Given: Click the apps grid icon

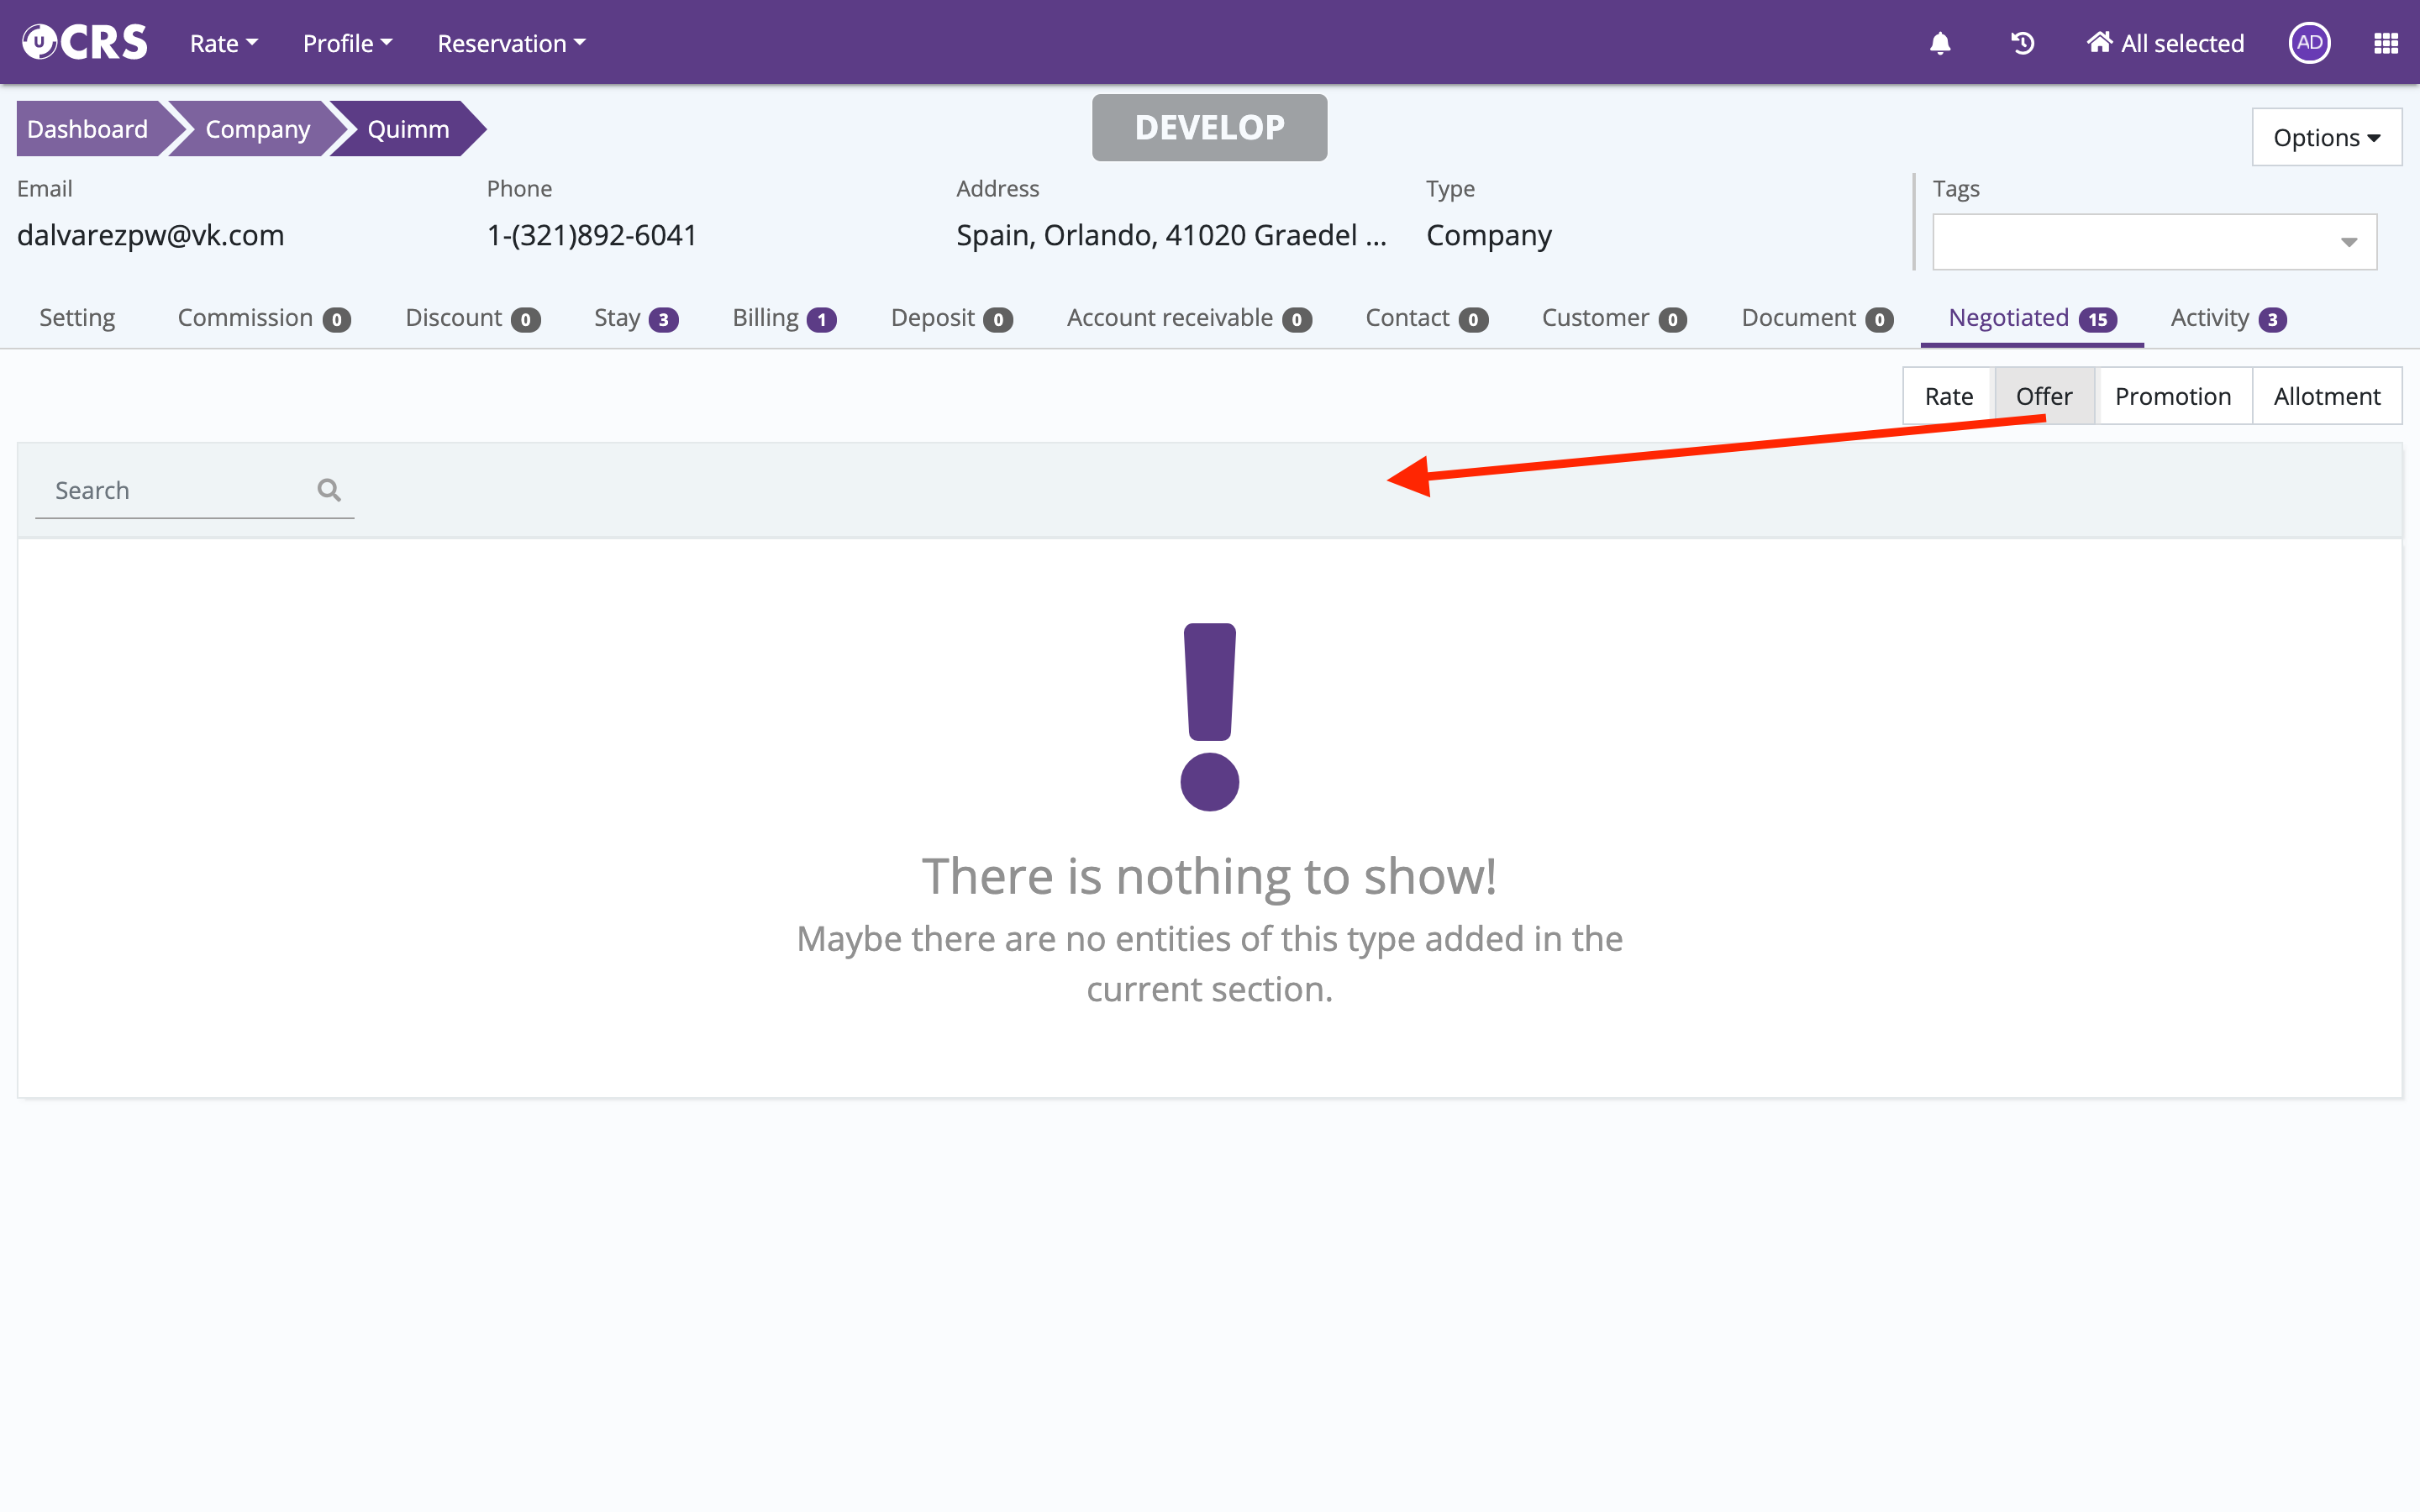Looking at the screenshot, I should [2386, 43].
